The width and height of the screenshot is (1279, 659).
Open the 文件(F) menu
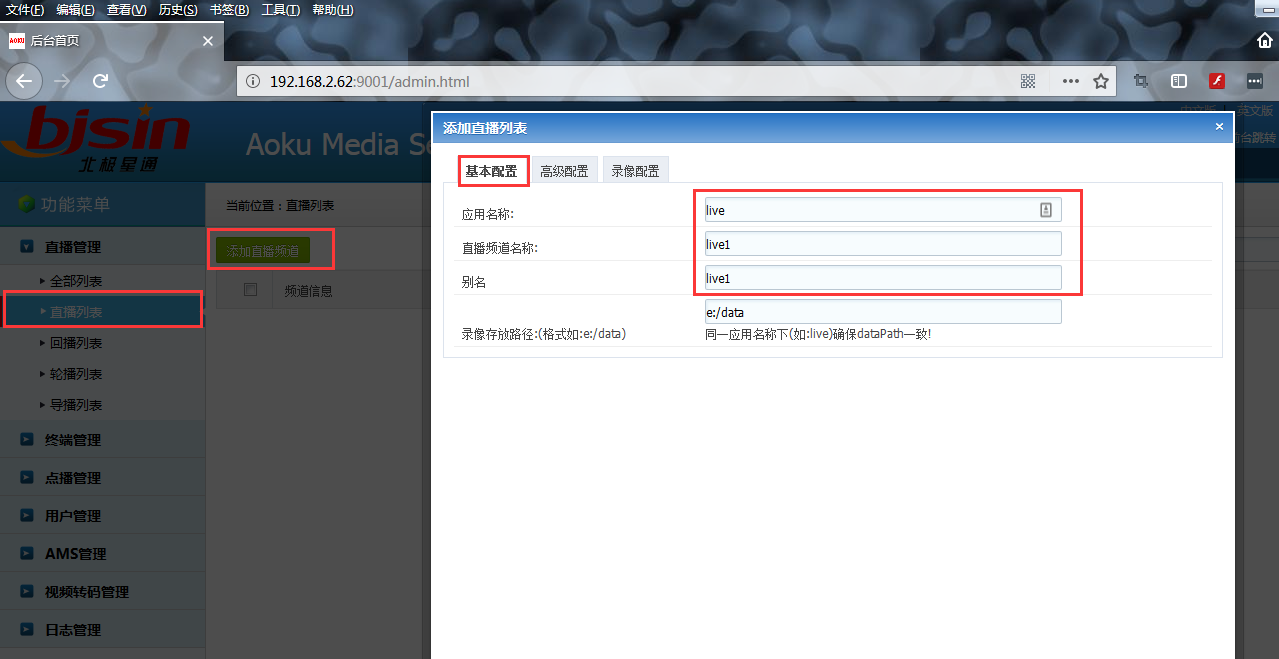point(26,10)
